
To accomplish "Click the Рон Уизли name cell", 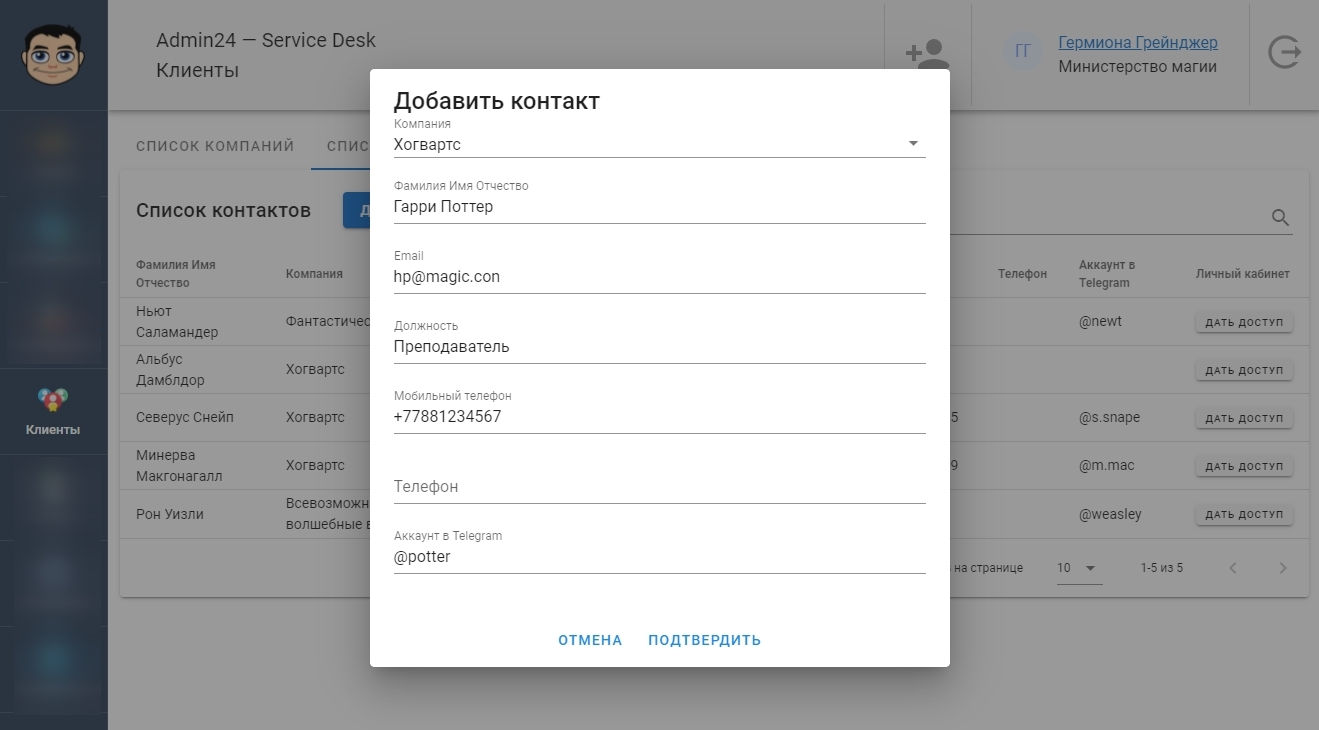I will [x=170, y=514].
